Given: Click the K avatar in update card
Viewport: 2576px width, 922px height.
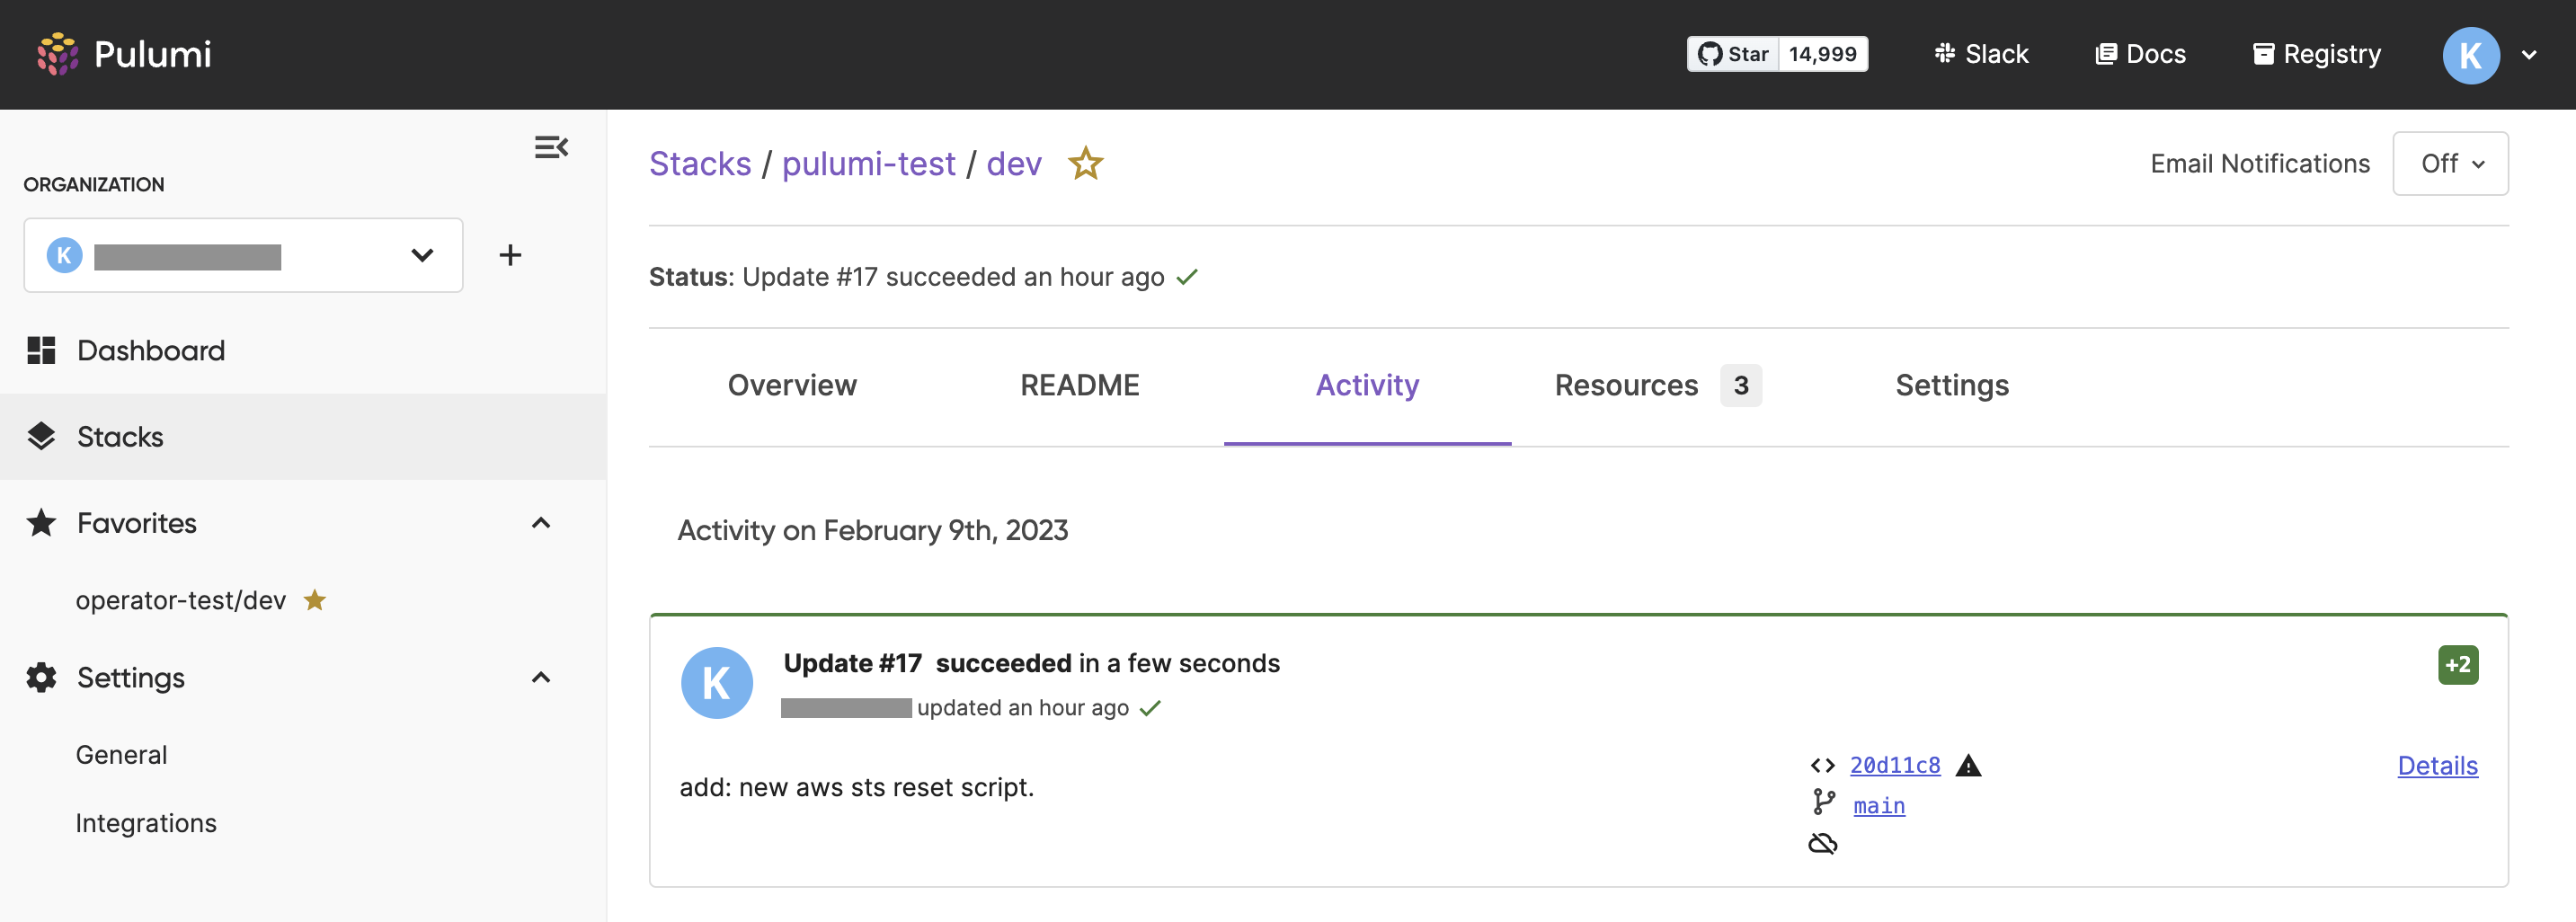Looking at the screenshot, I should 717,683.
